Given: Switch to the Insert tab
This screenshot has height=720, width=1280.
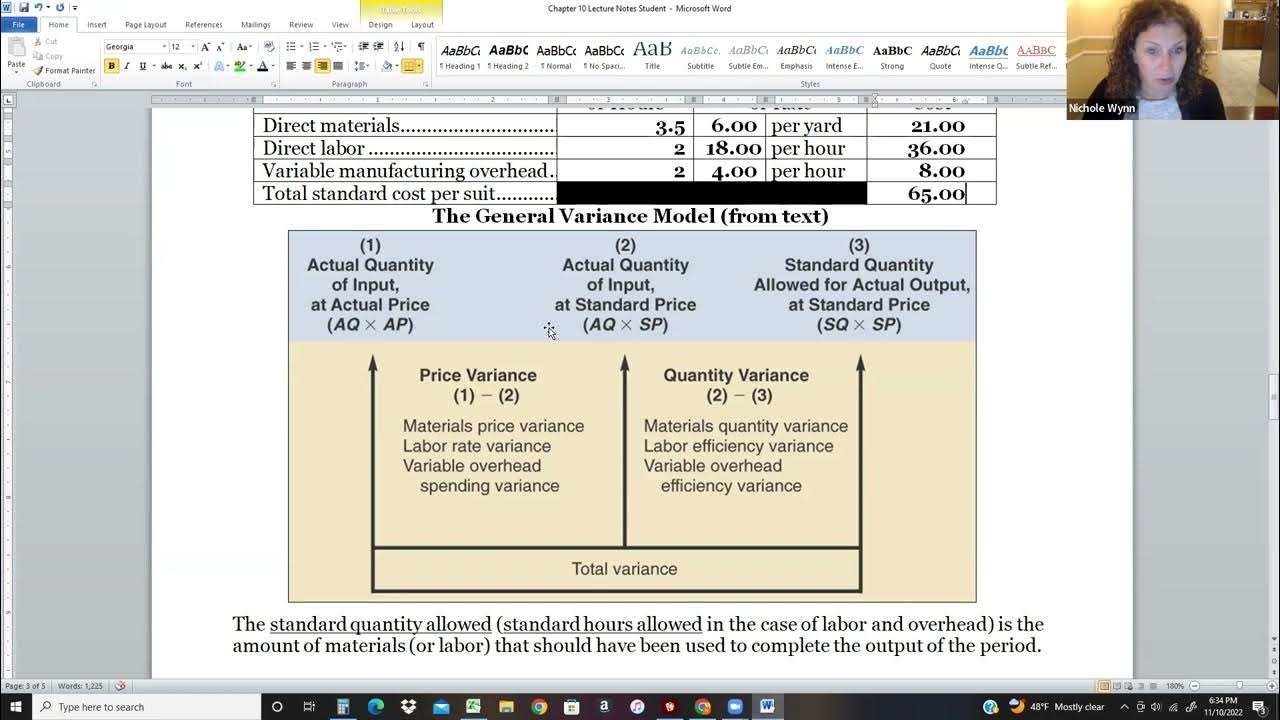Looking at the screenshot, I should pyautogui.click(x=97, y=24).
